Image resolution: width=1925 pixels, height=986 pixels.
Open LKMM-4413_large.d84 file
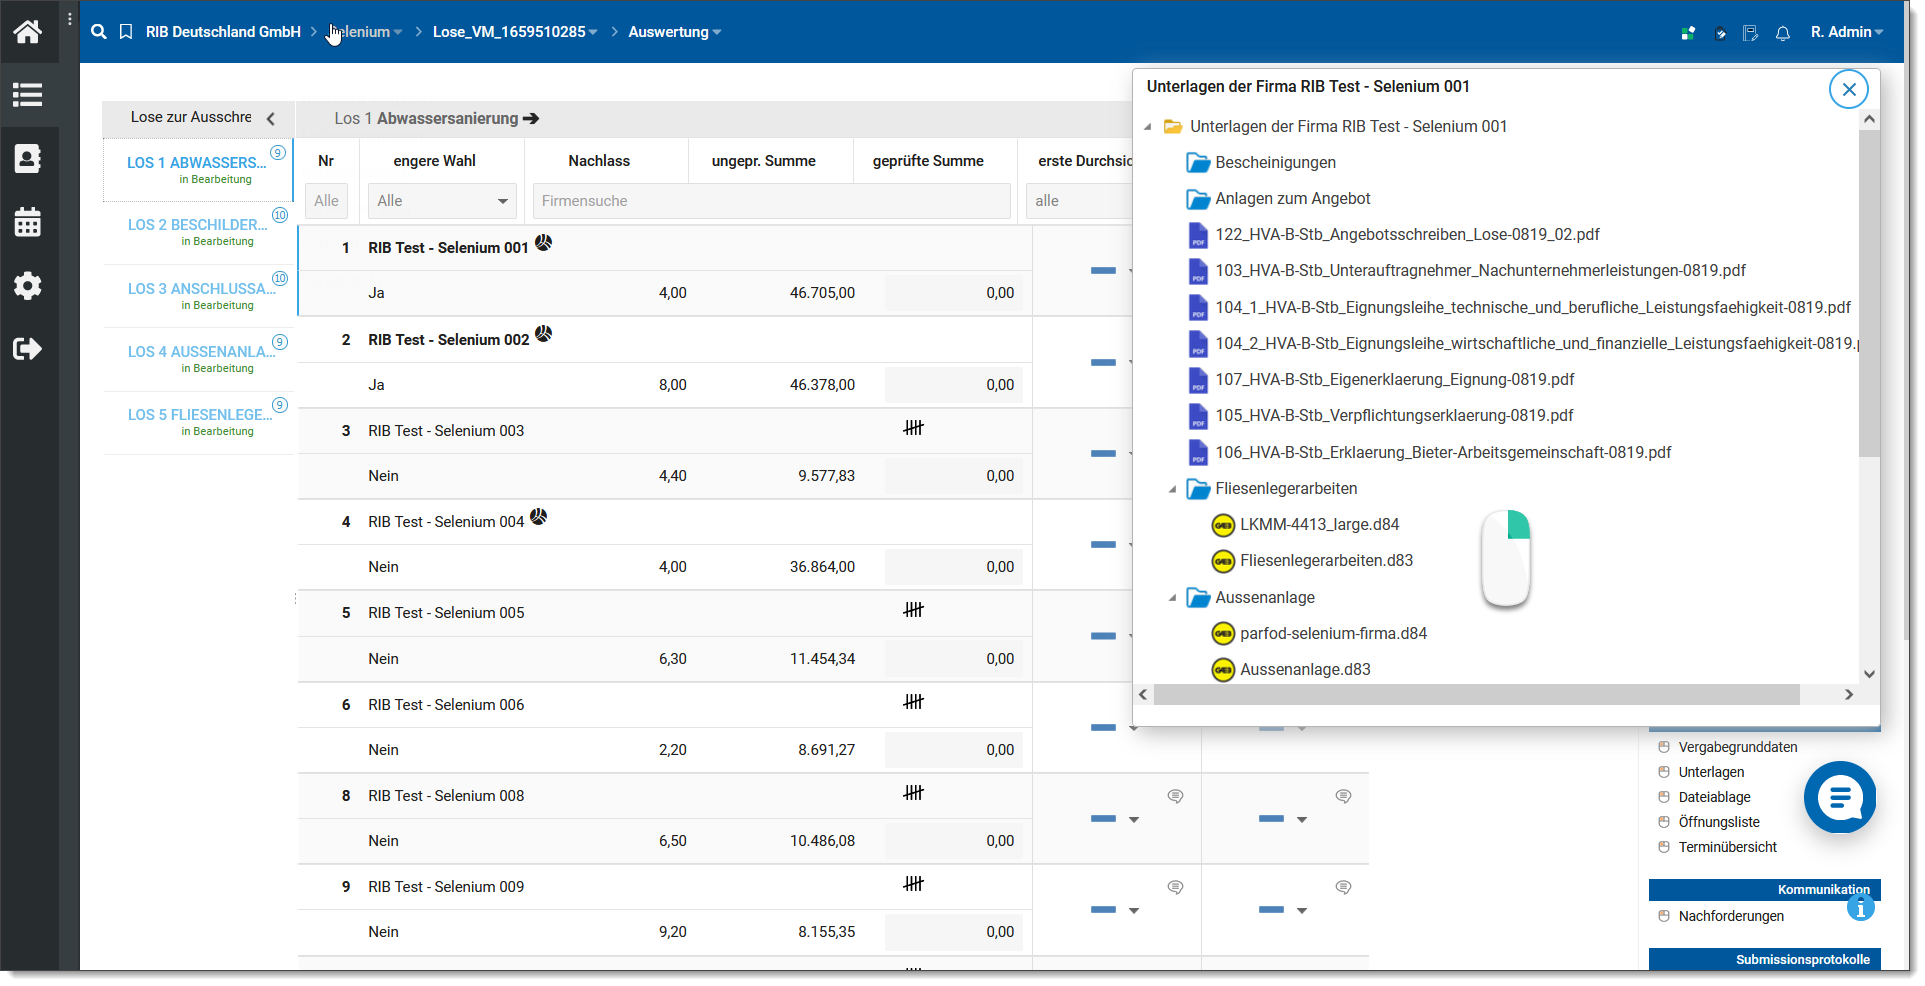click(1319, 525)
